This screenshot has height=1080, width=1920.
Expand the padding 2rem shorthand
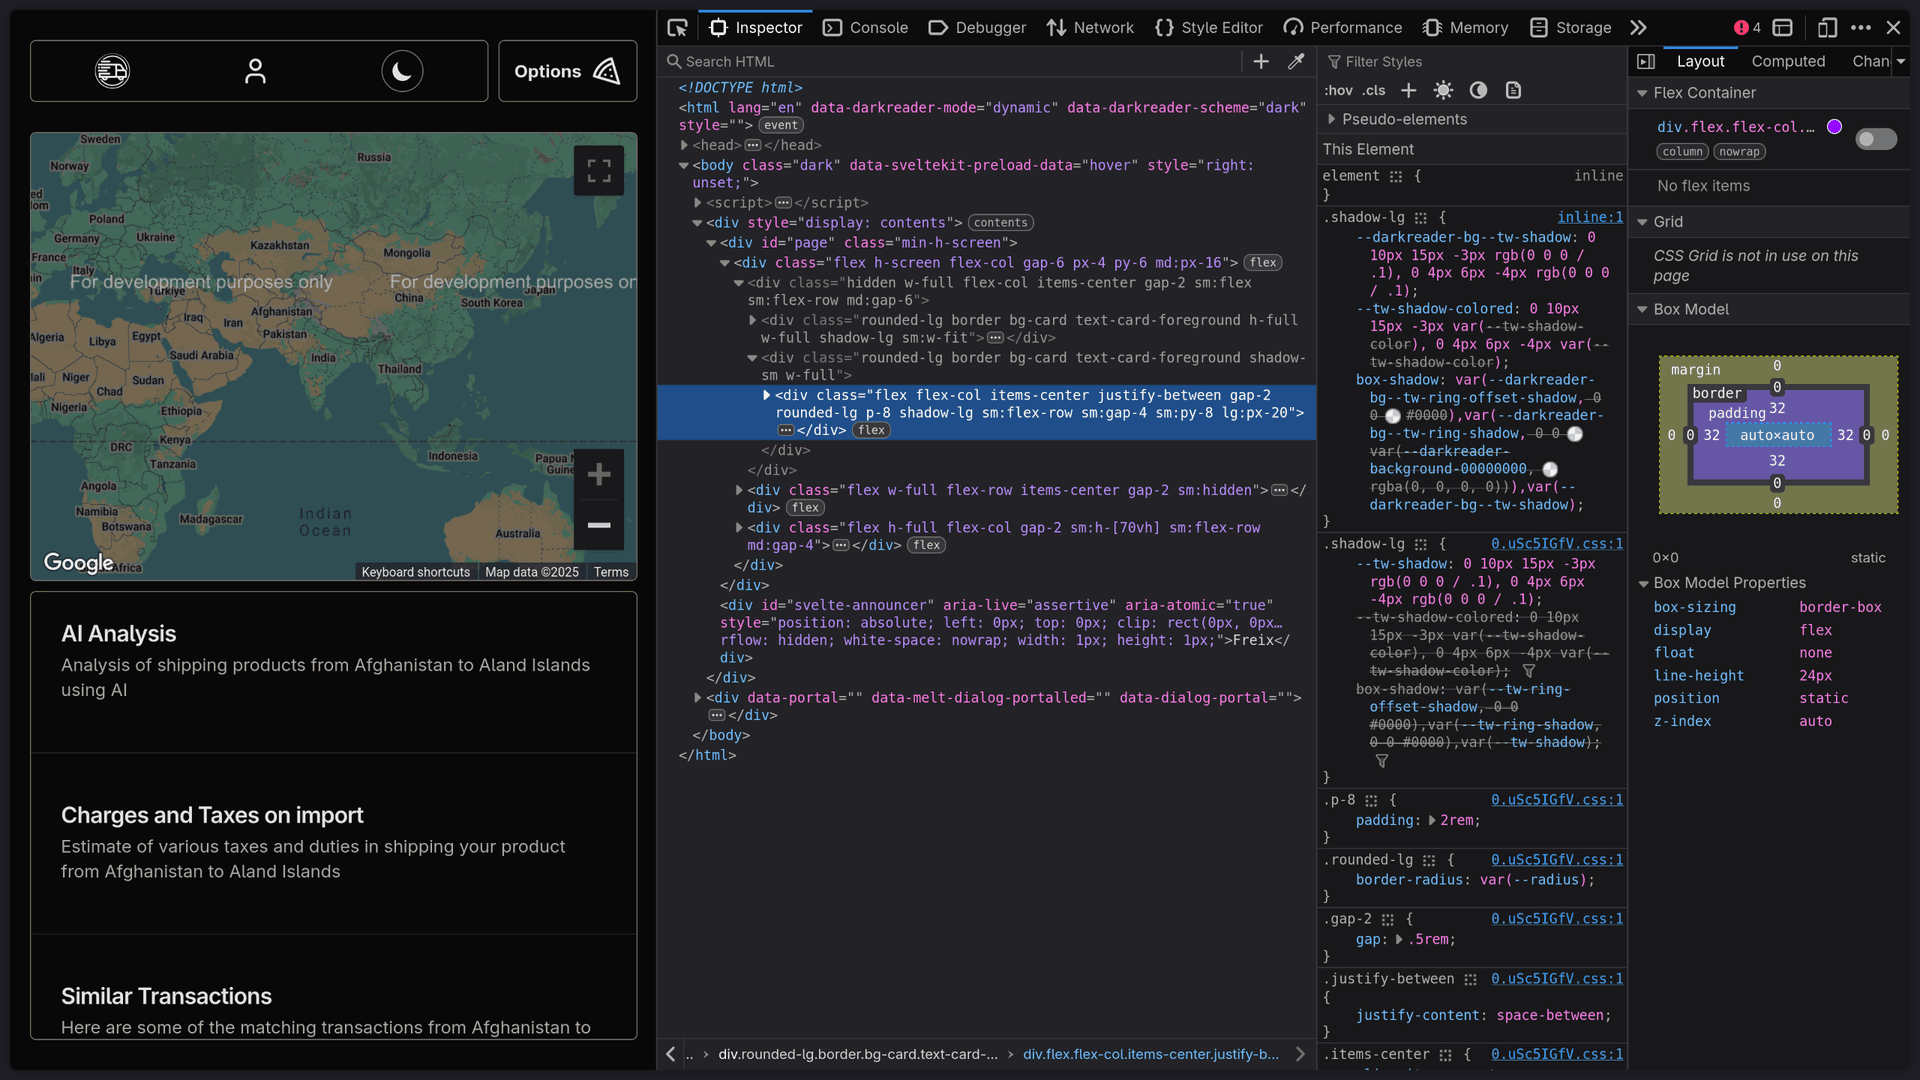coord(1432,821)
